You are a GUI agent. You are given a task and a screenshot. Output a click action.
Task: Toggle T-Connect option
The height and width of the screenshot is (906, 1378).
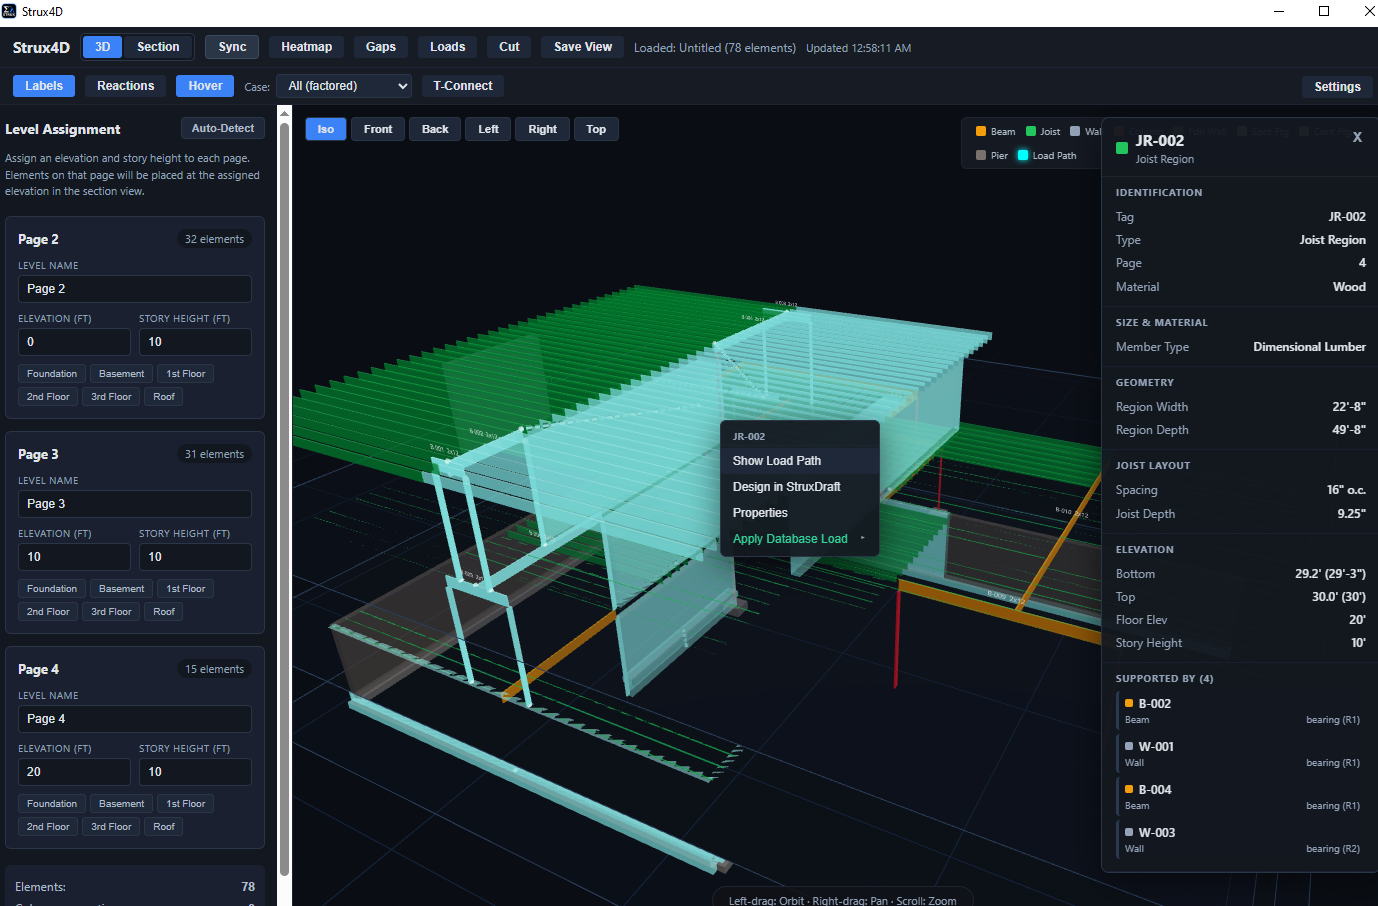pyautogui.click(x=463, y=86)
